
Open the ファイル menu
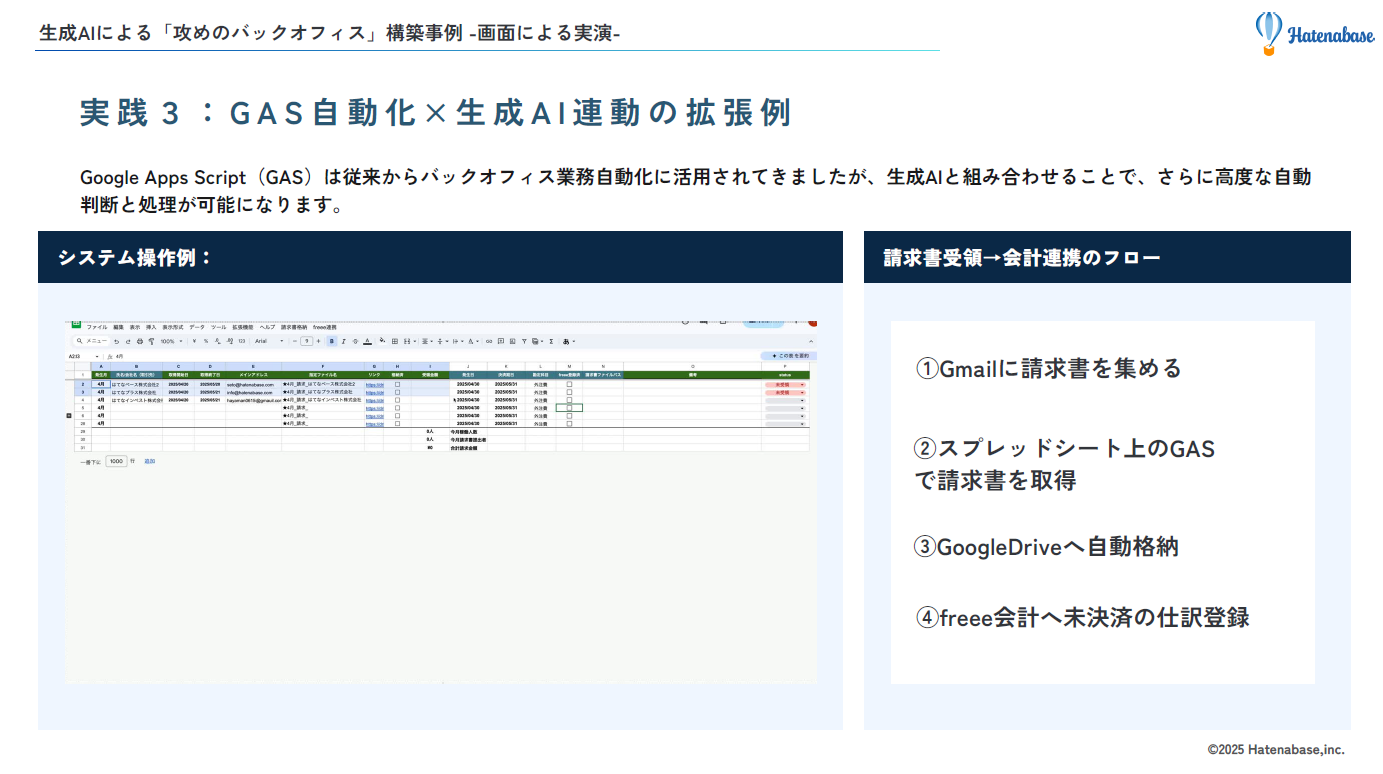coord(96,327)
